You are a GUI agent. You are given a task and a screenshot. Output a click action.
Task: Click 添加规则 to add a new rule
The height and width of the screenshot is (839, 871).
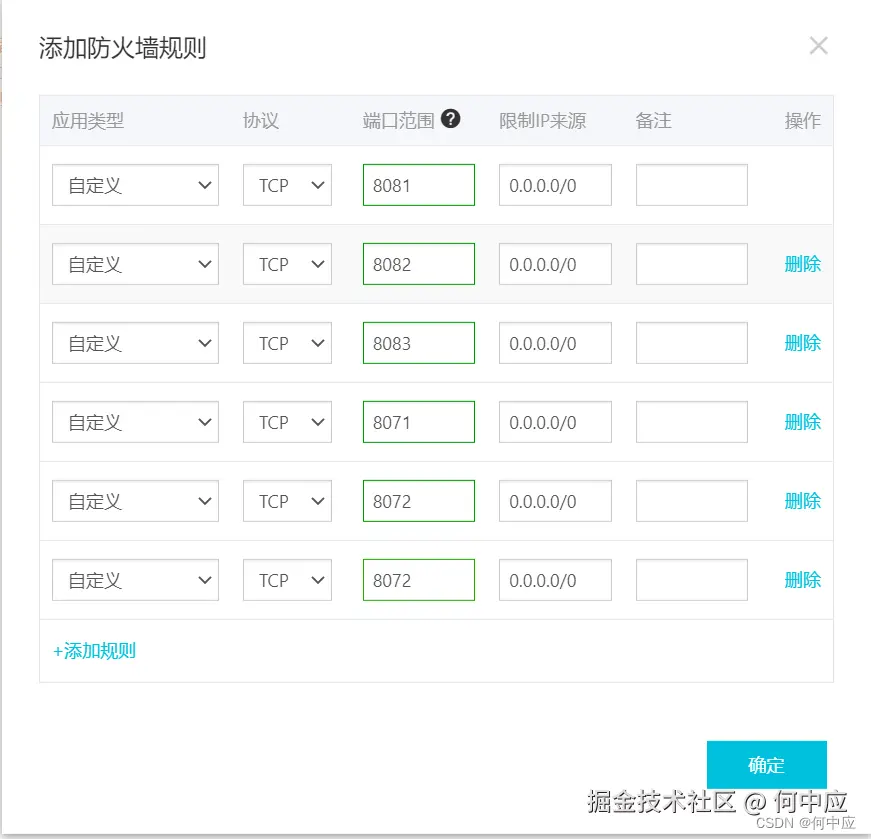(x=94, y=650)
